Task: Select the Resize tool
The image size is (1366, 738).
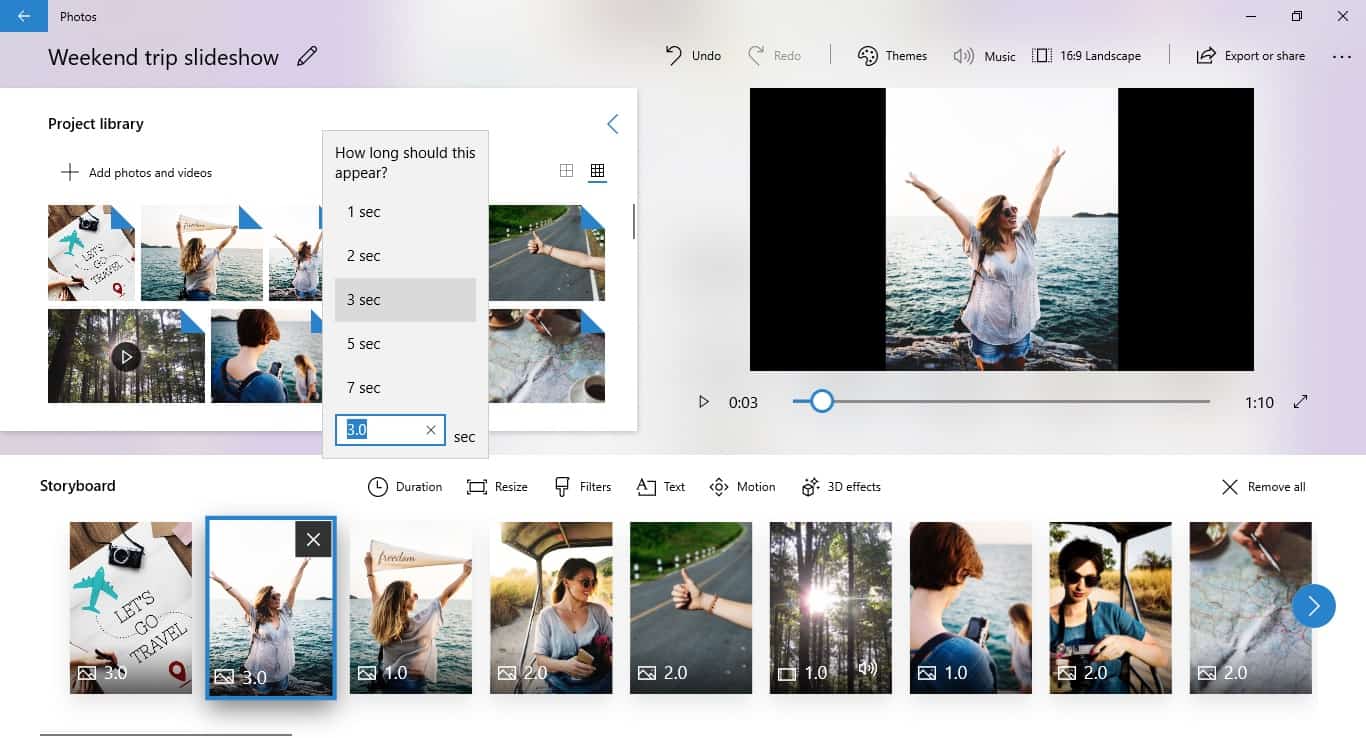Action: click(x=497, y=487)
